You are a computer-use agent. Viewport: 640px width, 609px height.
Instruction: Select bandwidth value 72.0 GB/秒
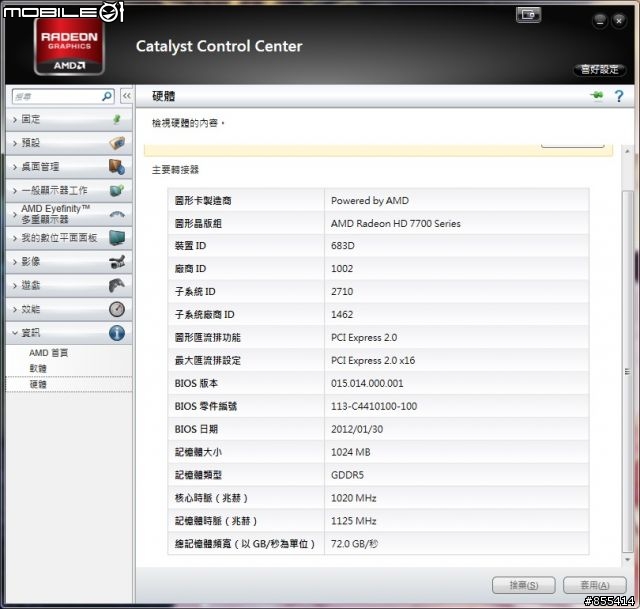pyautogui.click(x=354, y=544)
